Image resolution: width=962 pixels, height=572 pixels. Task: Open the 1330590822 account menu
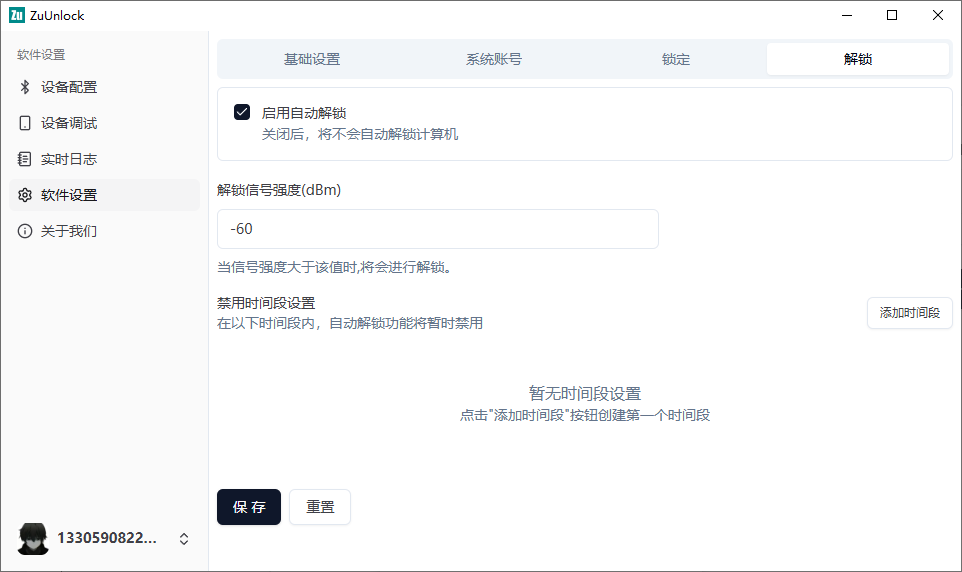click(x=107, y=538)
